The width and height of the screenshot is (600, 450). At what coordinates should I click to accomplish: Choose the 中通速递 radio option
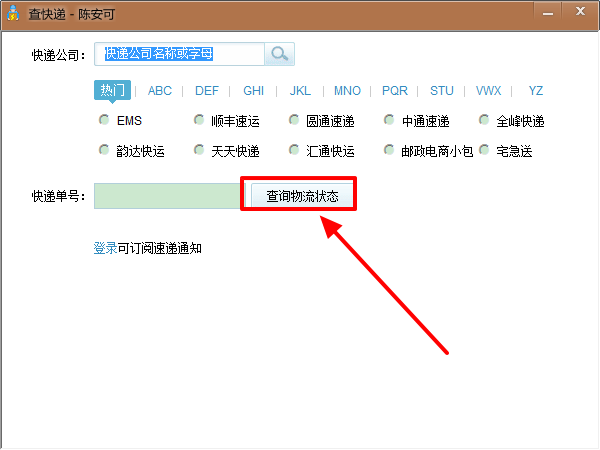(389, 120)
